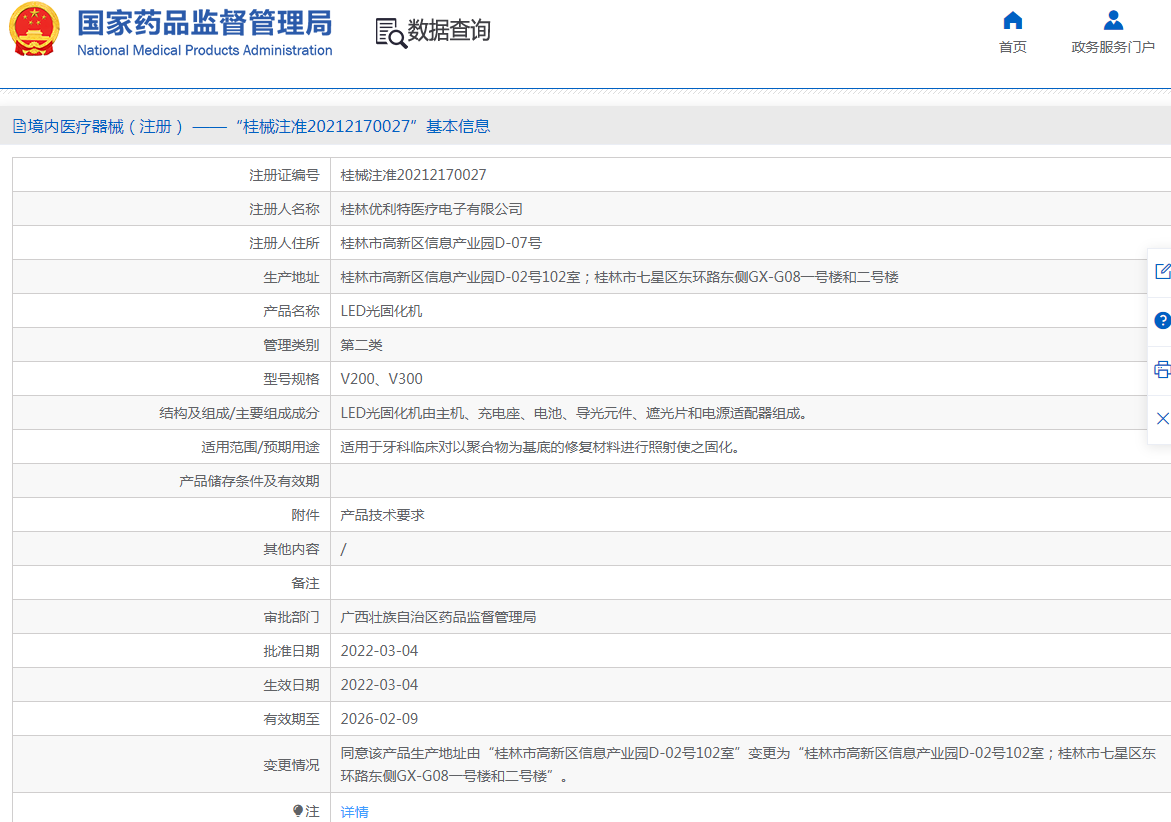1171x822 pixels.
Task: Select 桂林优利特医疗电子有限公司 registrant name
Action: pyautogui.click(x=432, y=209)
